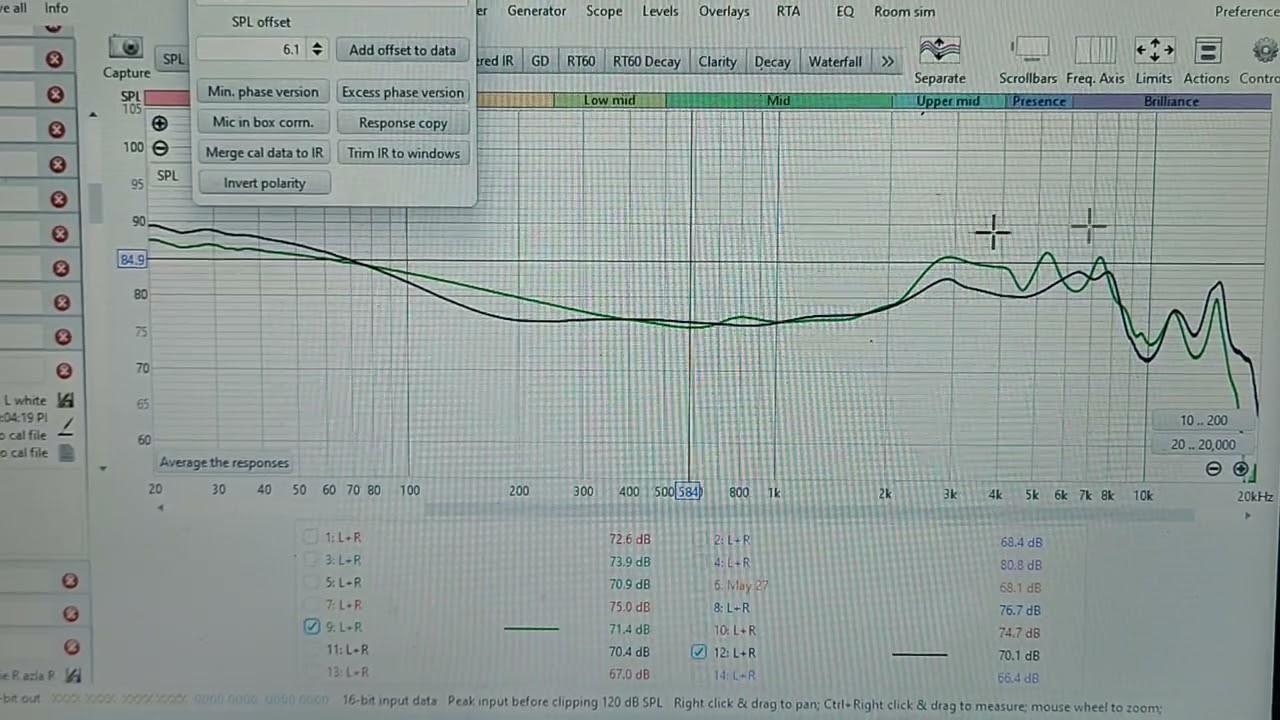
Task: Zoom in frequency axis plus icon
Action: (x=1241, y=469)
